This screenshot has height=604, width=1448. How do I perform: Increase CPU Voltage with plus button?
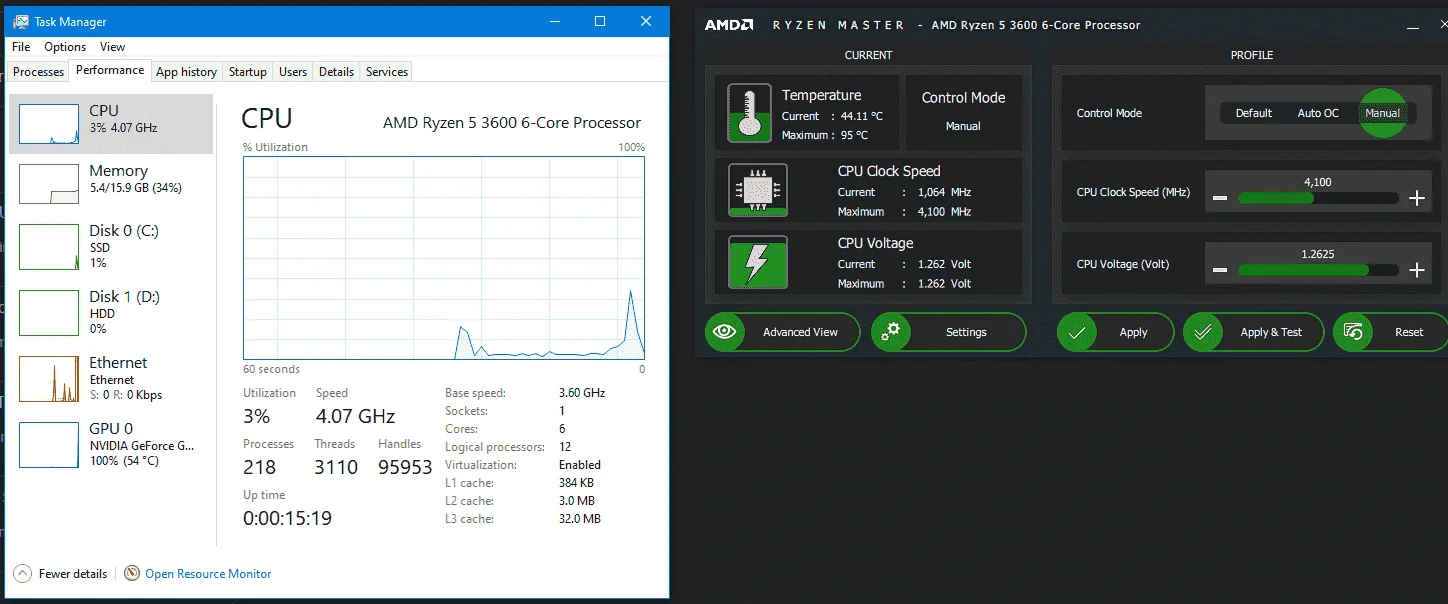[1416, 270]
